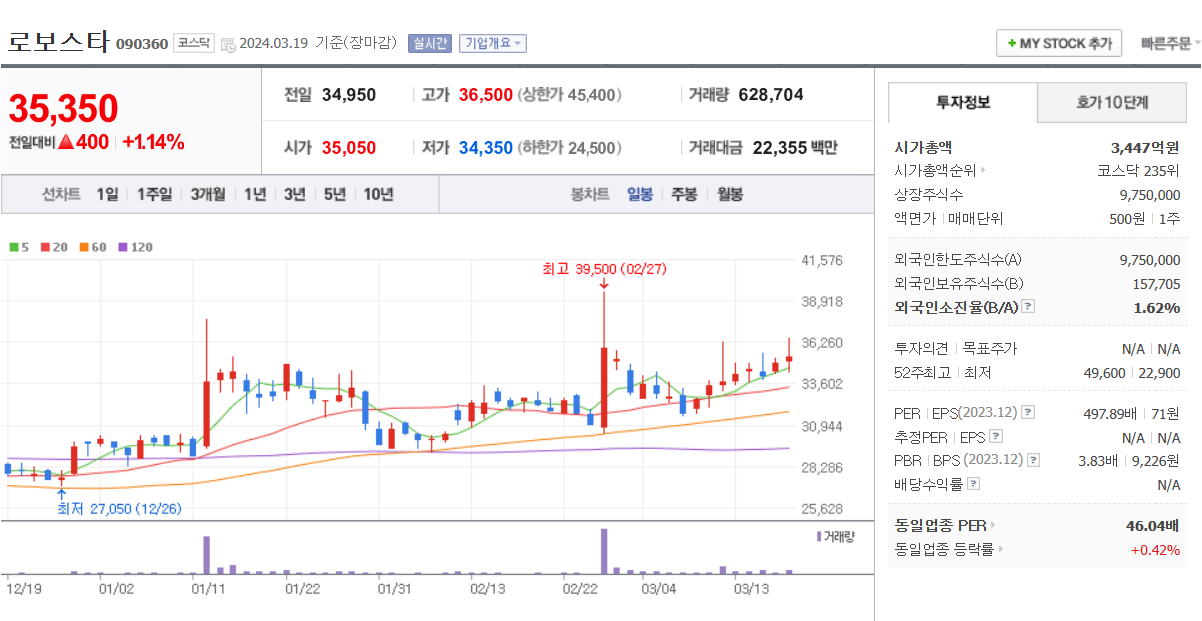
Task: Click the 로보스타 stock name heading
Action: pyautogui.click(x=58, y=42)
